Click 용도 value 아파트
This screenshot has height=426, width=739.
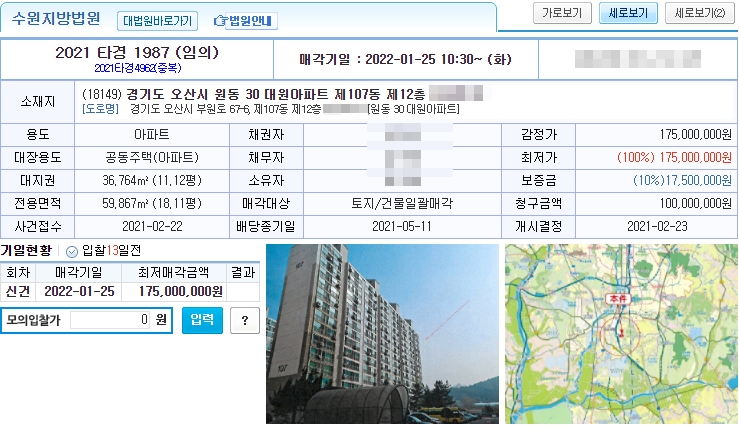tap(152, 135)
